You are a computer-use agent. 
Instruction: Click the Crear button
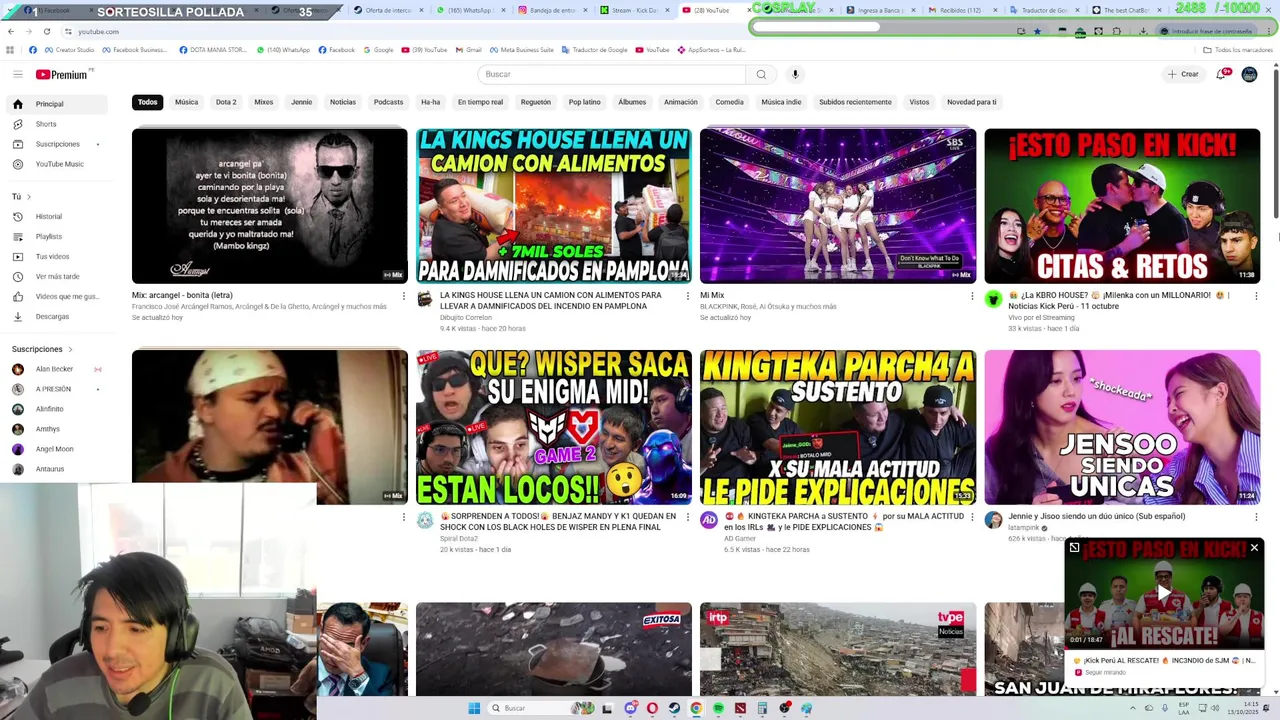coord(1183,74)
